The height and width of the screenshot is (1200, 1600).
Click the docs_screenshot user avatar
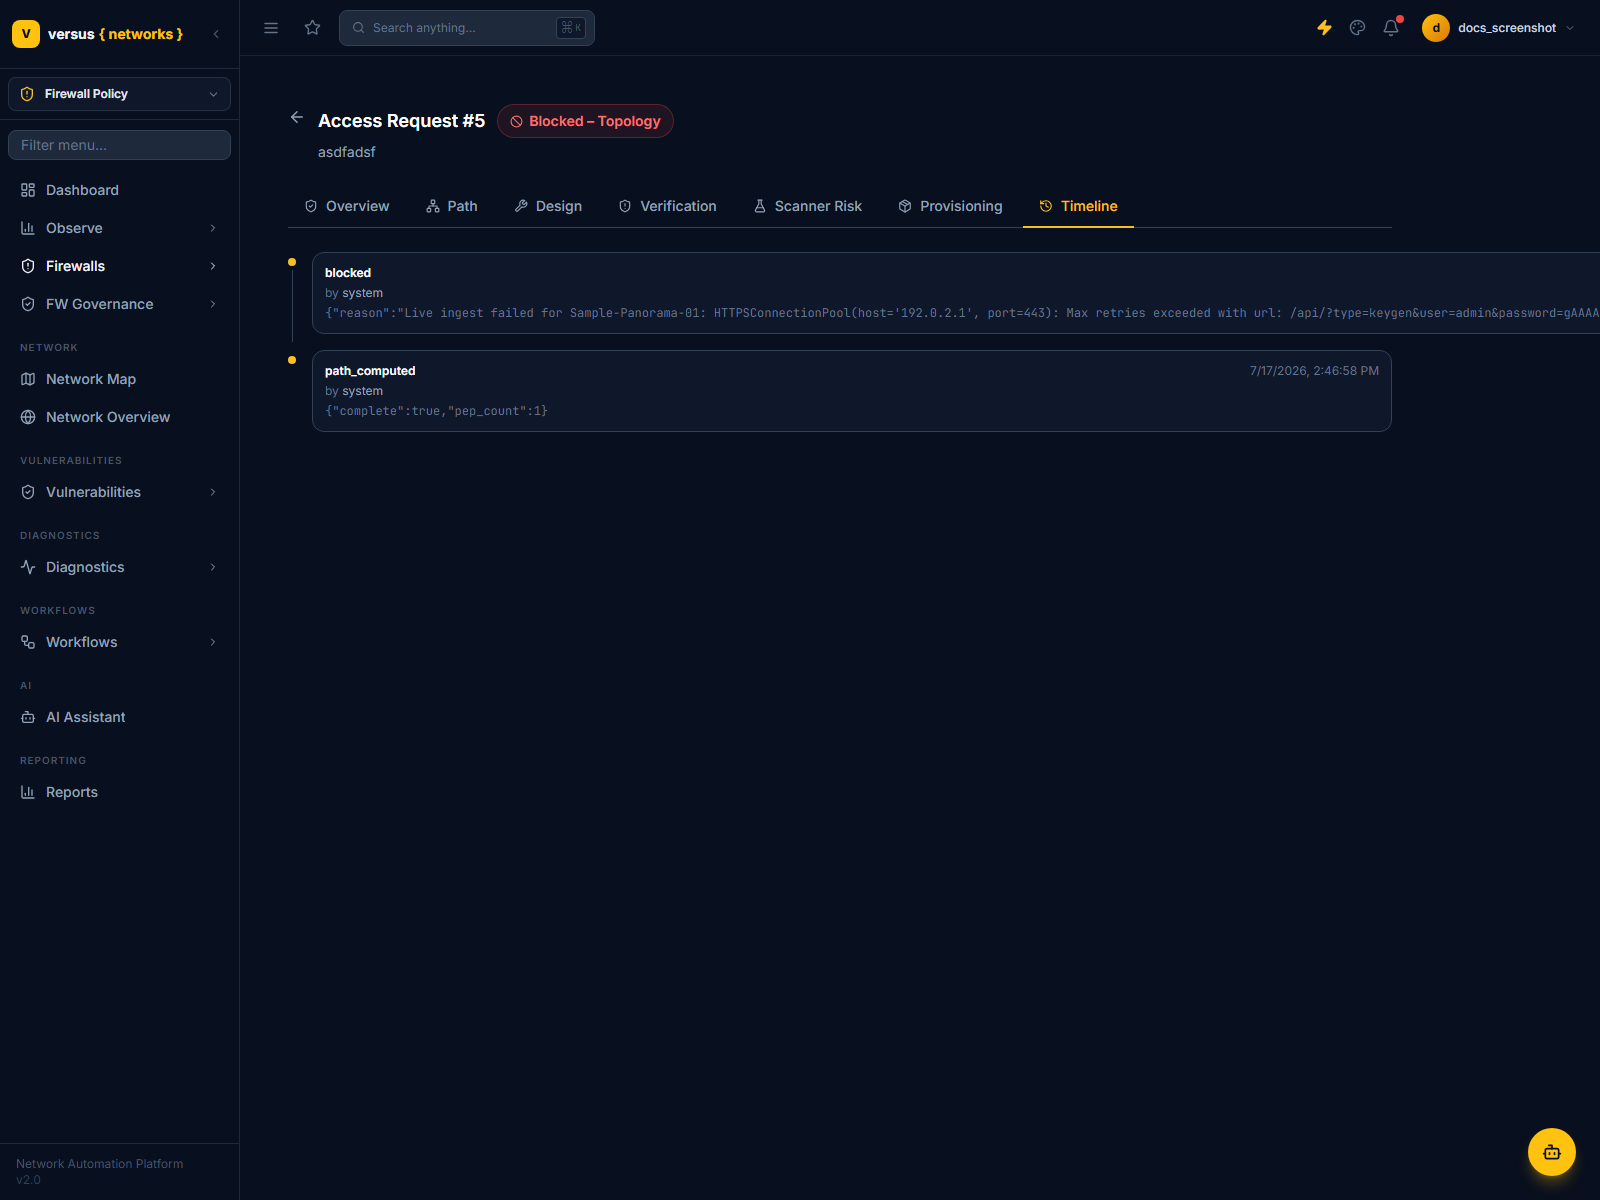pos(1436,28)
